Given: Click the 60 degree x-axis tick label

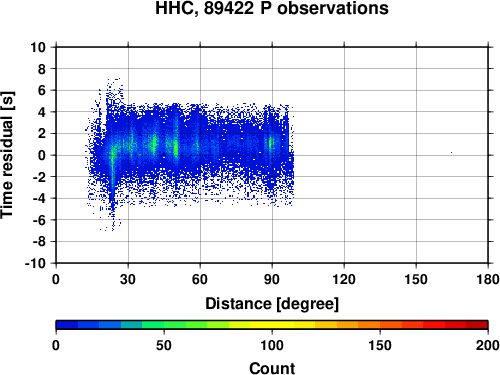Looking at the screenshot, I should pos(200,279).
